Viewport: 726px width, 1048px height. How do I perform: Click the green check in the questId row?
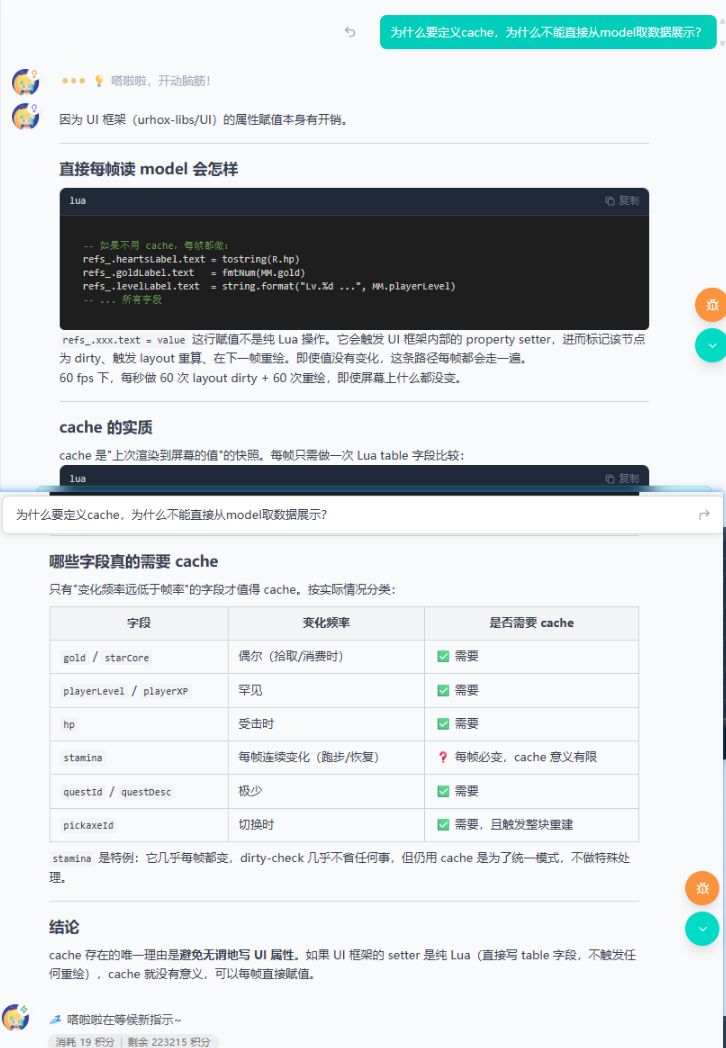[443, 791]
